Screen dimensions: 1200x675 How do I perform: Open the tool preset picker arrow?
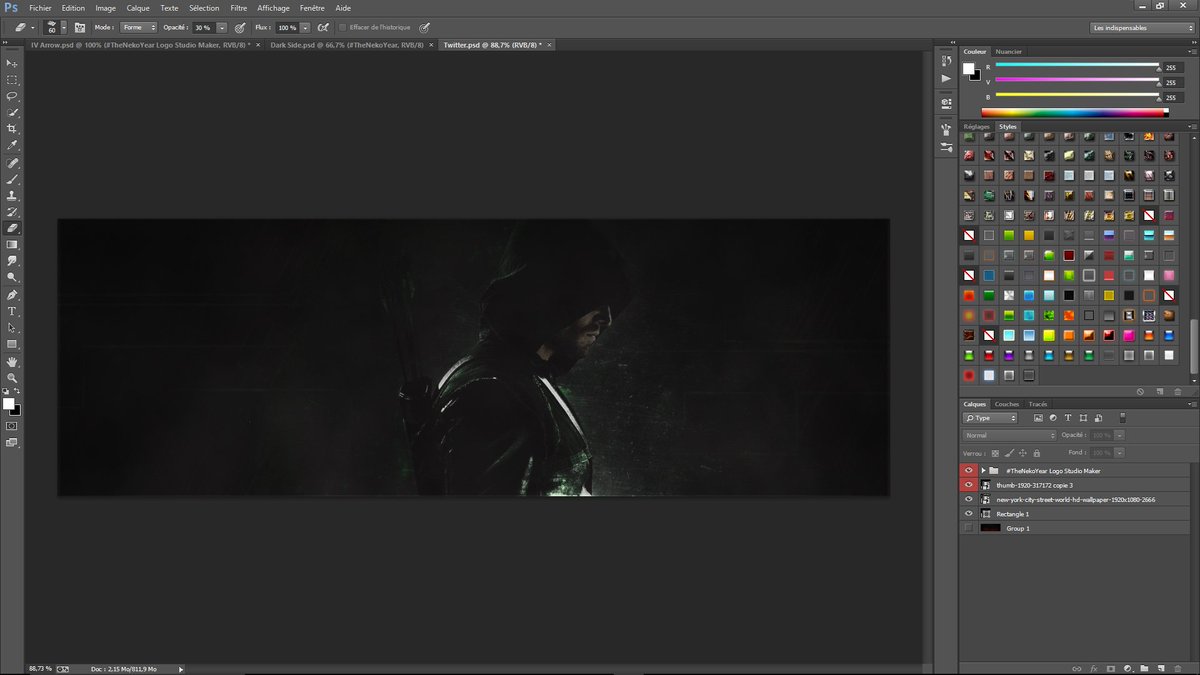click(32, 28)
